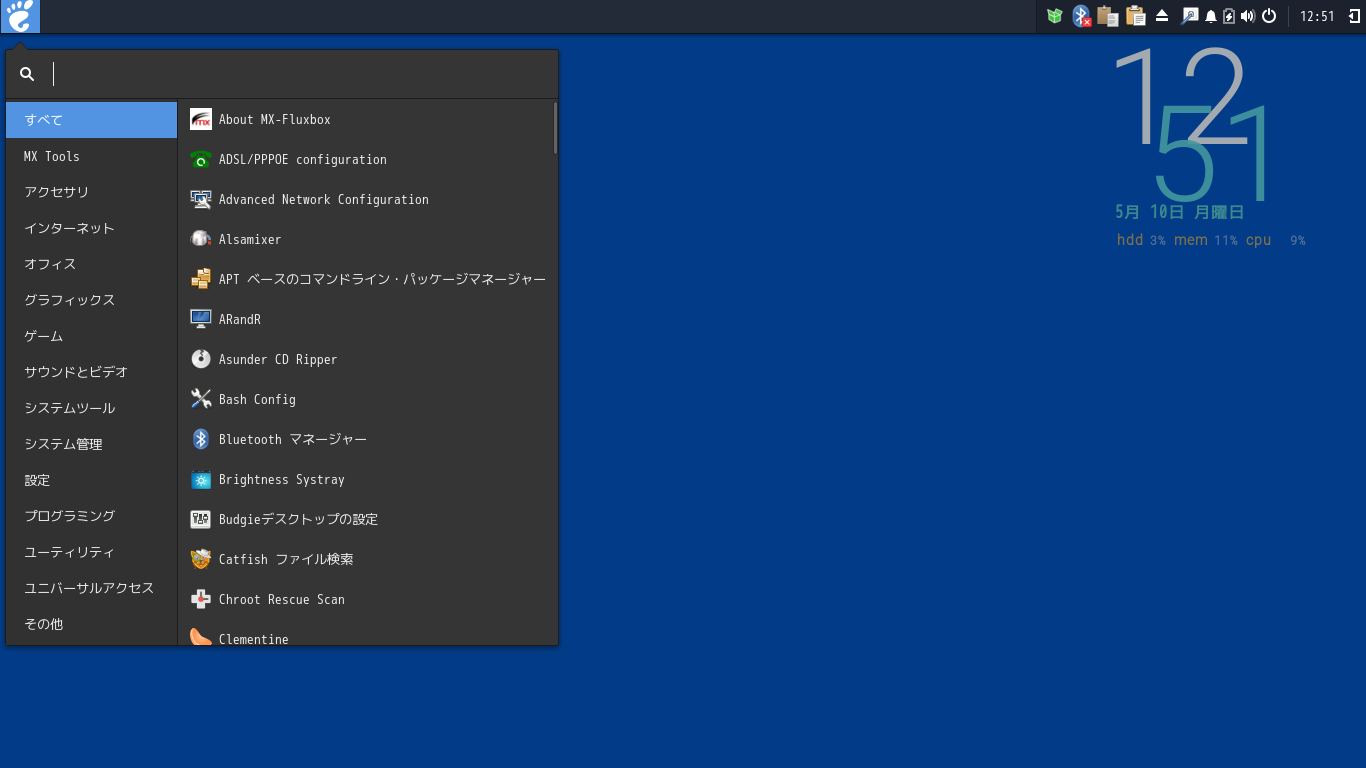Click the logout icon beside the clock

[x=1355, y=16]
